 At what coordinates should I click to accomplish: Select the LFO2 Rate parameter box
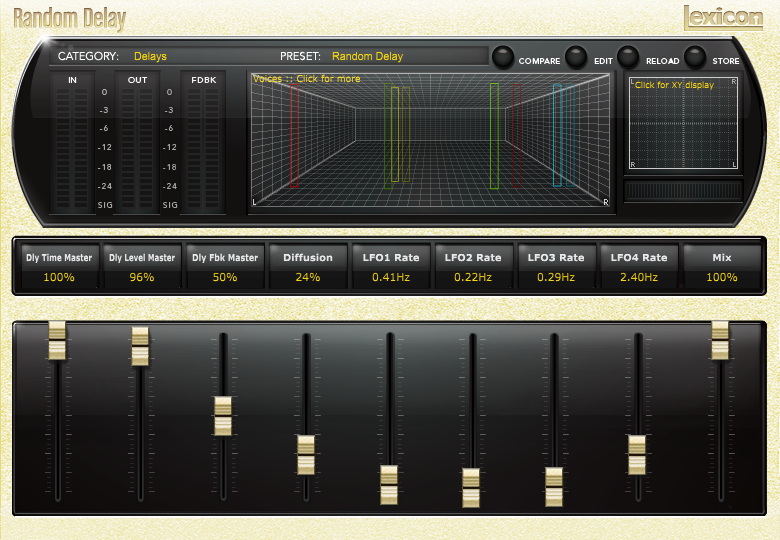473,266
